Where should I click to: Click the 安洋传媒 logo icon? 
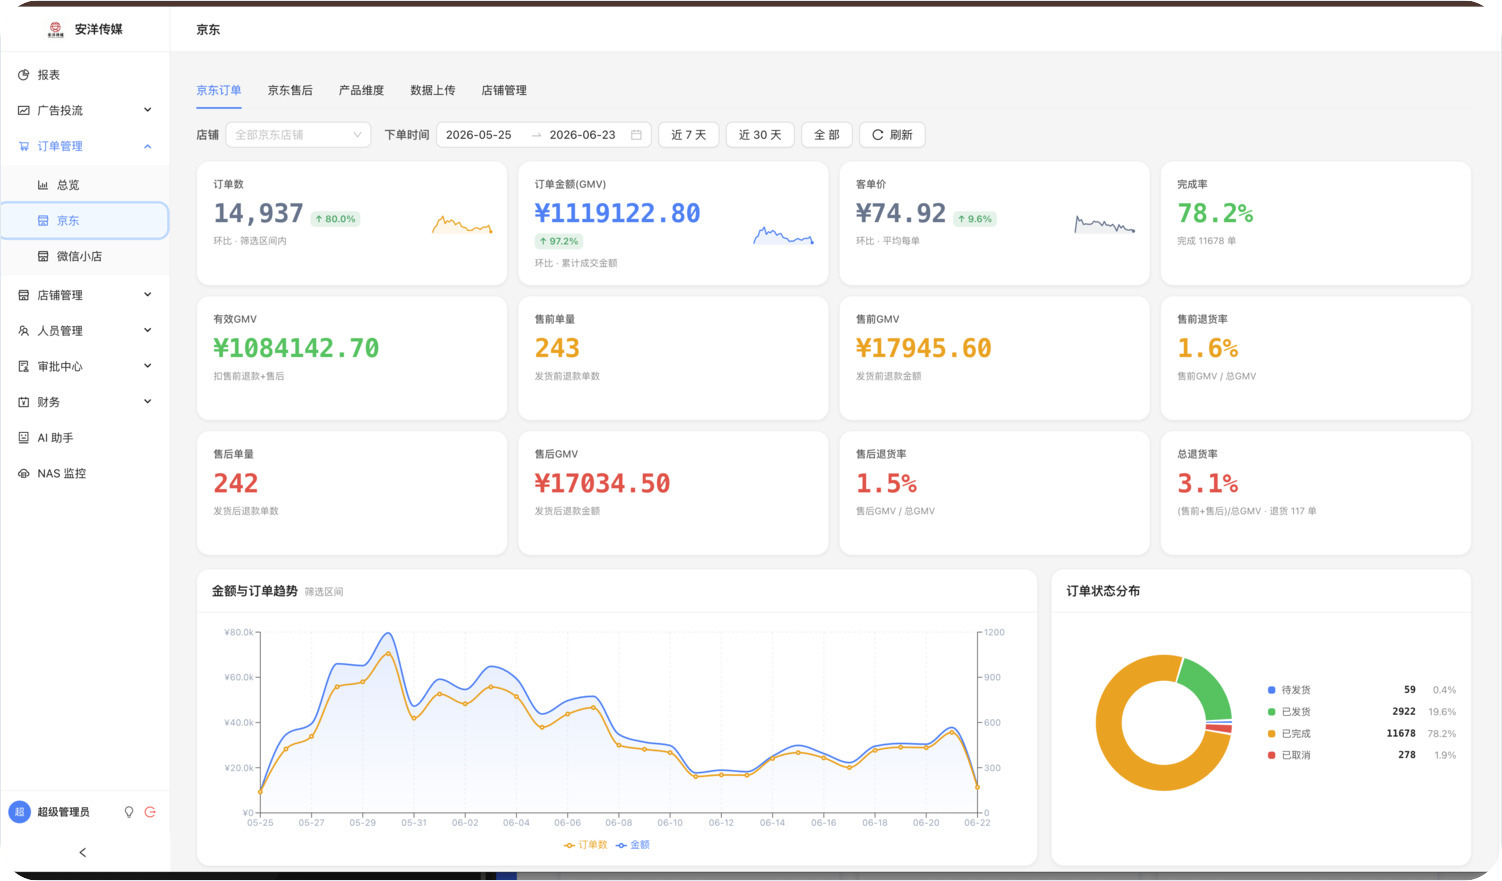(x=55, y=29)
